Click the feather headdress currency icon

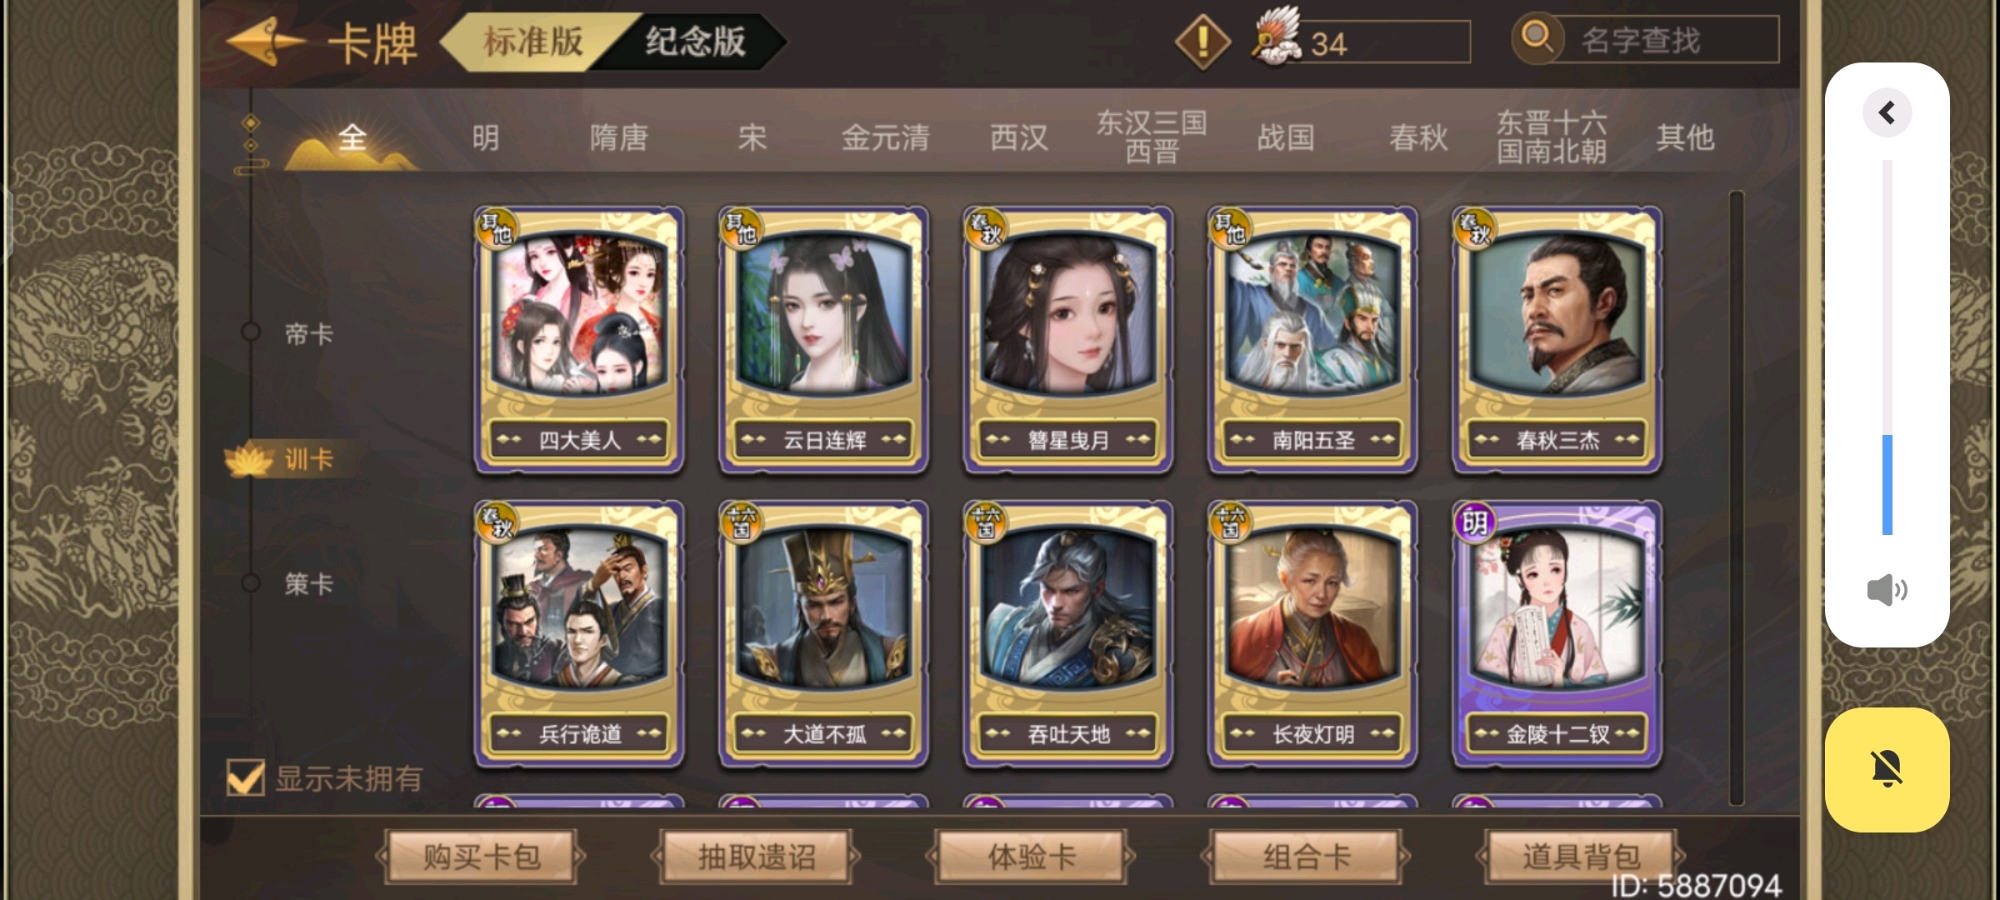(1276, 36)
